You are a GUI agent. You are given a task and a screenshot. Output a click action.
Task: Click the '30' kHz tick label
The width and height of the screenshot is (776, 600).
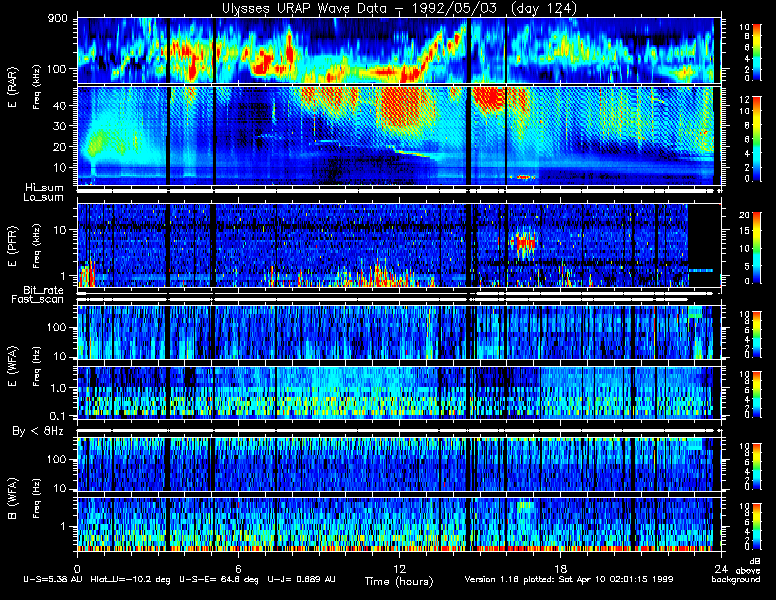click(60, 126)
